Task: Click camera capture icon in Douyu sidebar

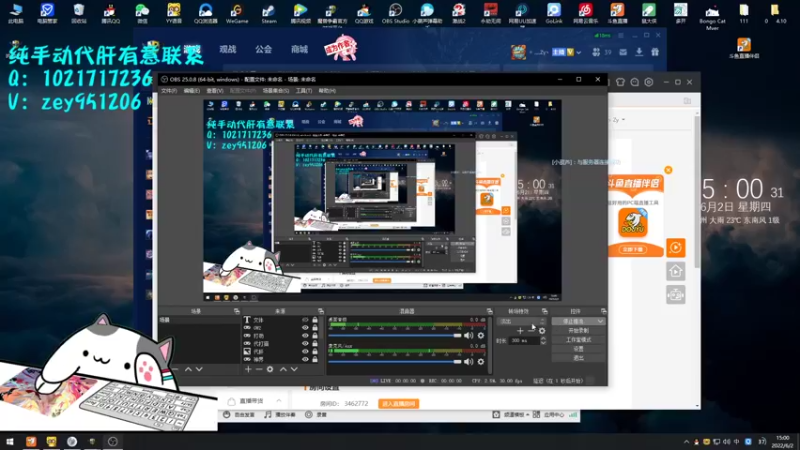Action: 676,295
